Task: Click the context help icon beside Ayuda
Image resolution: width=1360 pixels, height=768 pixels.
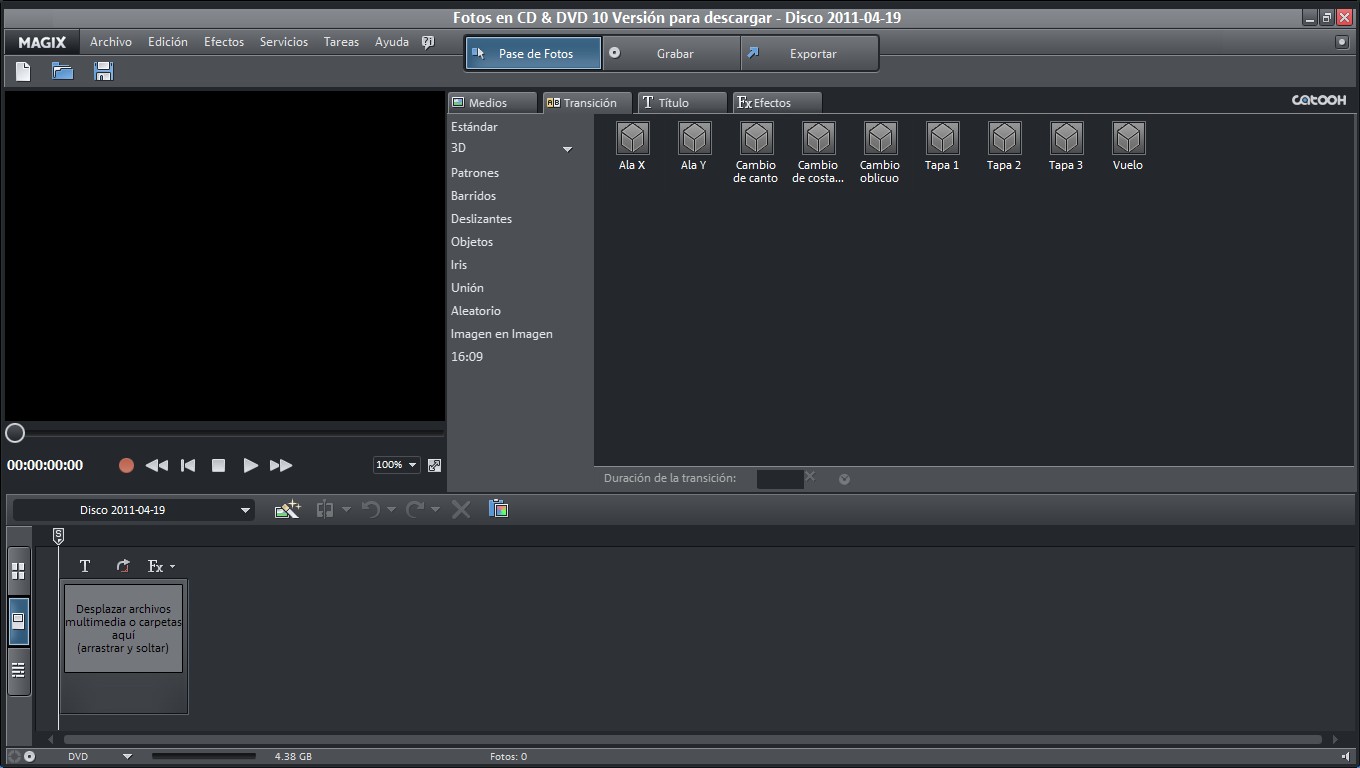Action: click(x=428, y=42)
